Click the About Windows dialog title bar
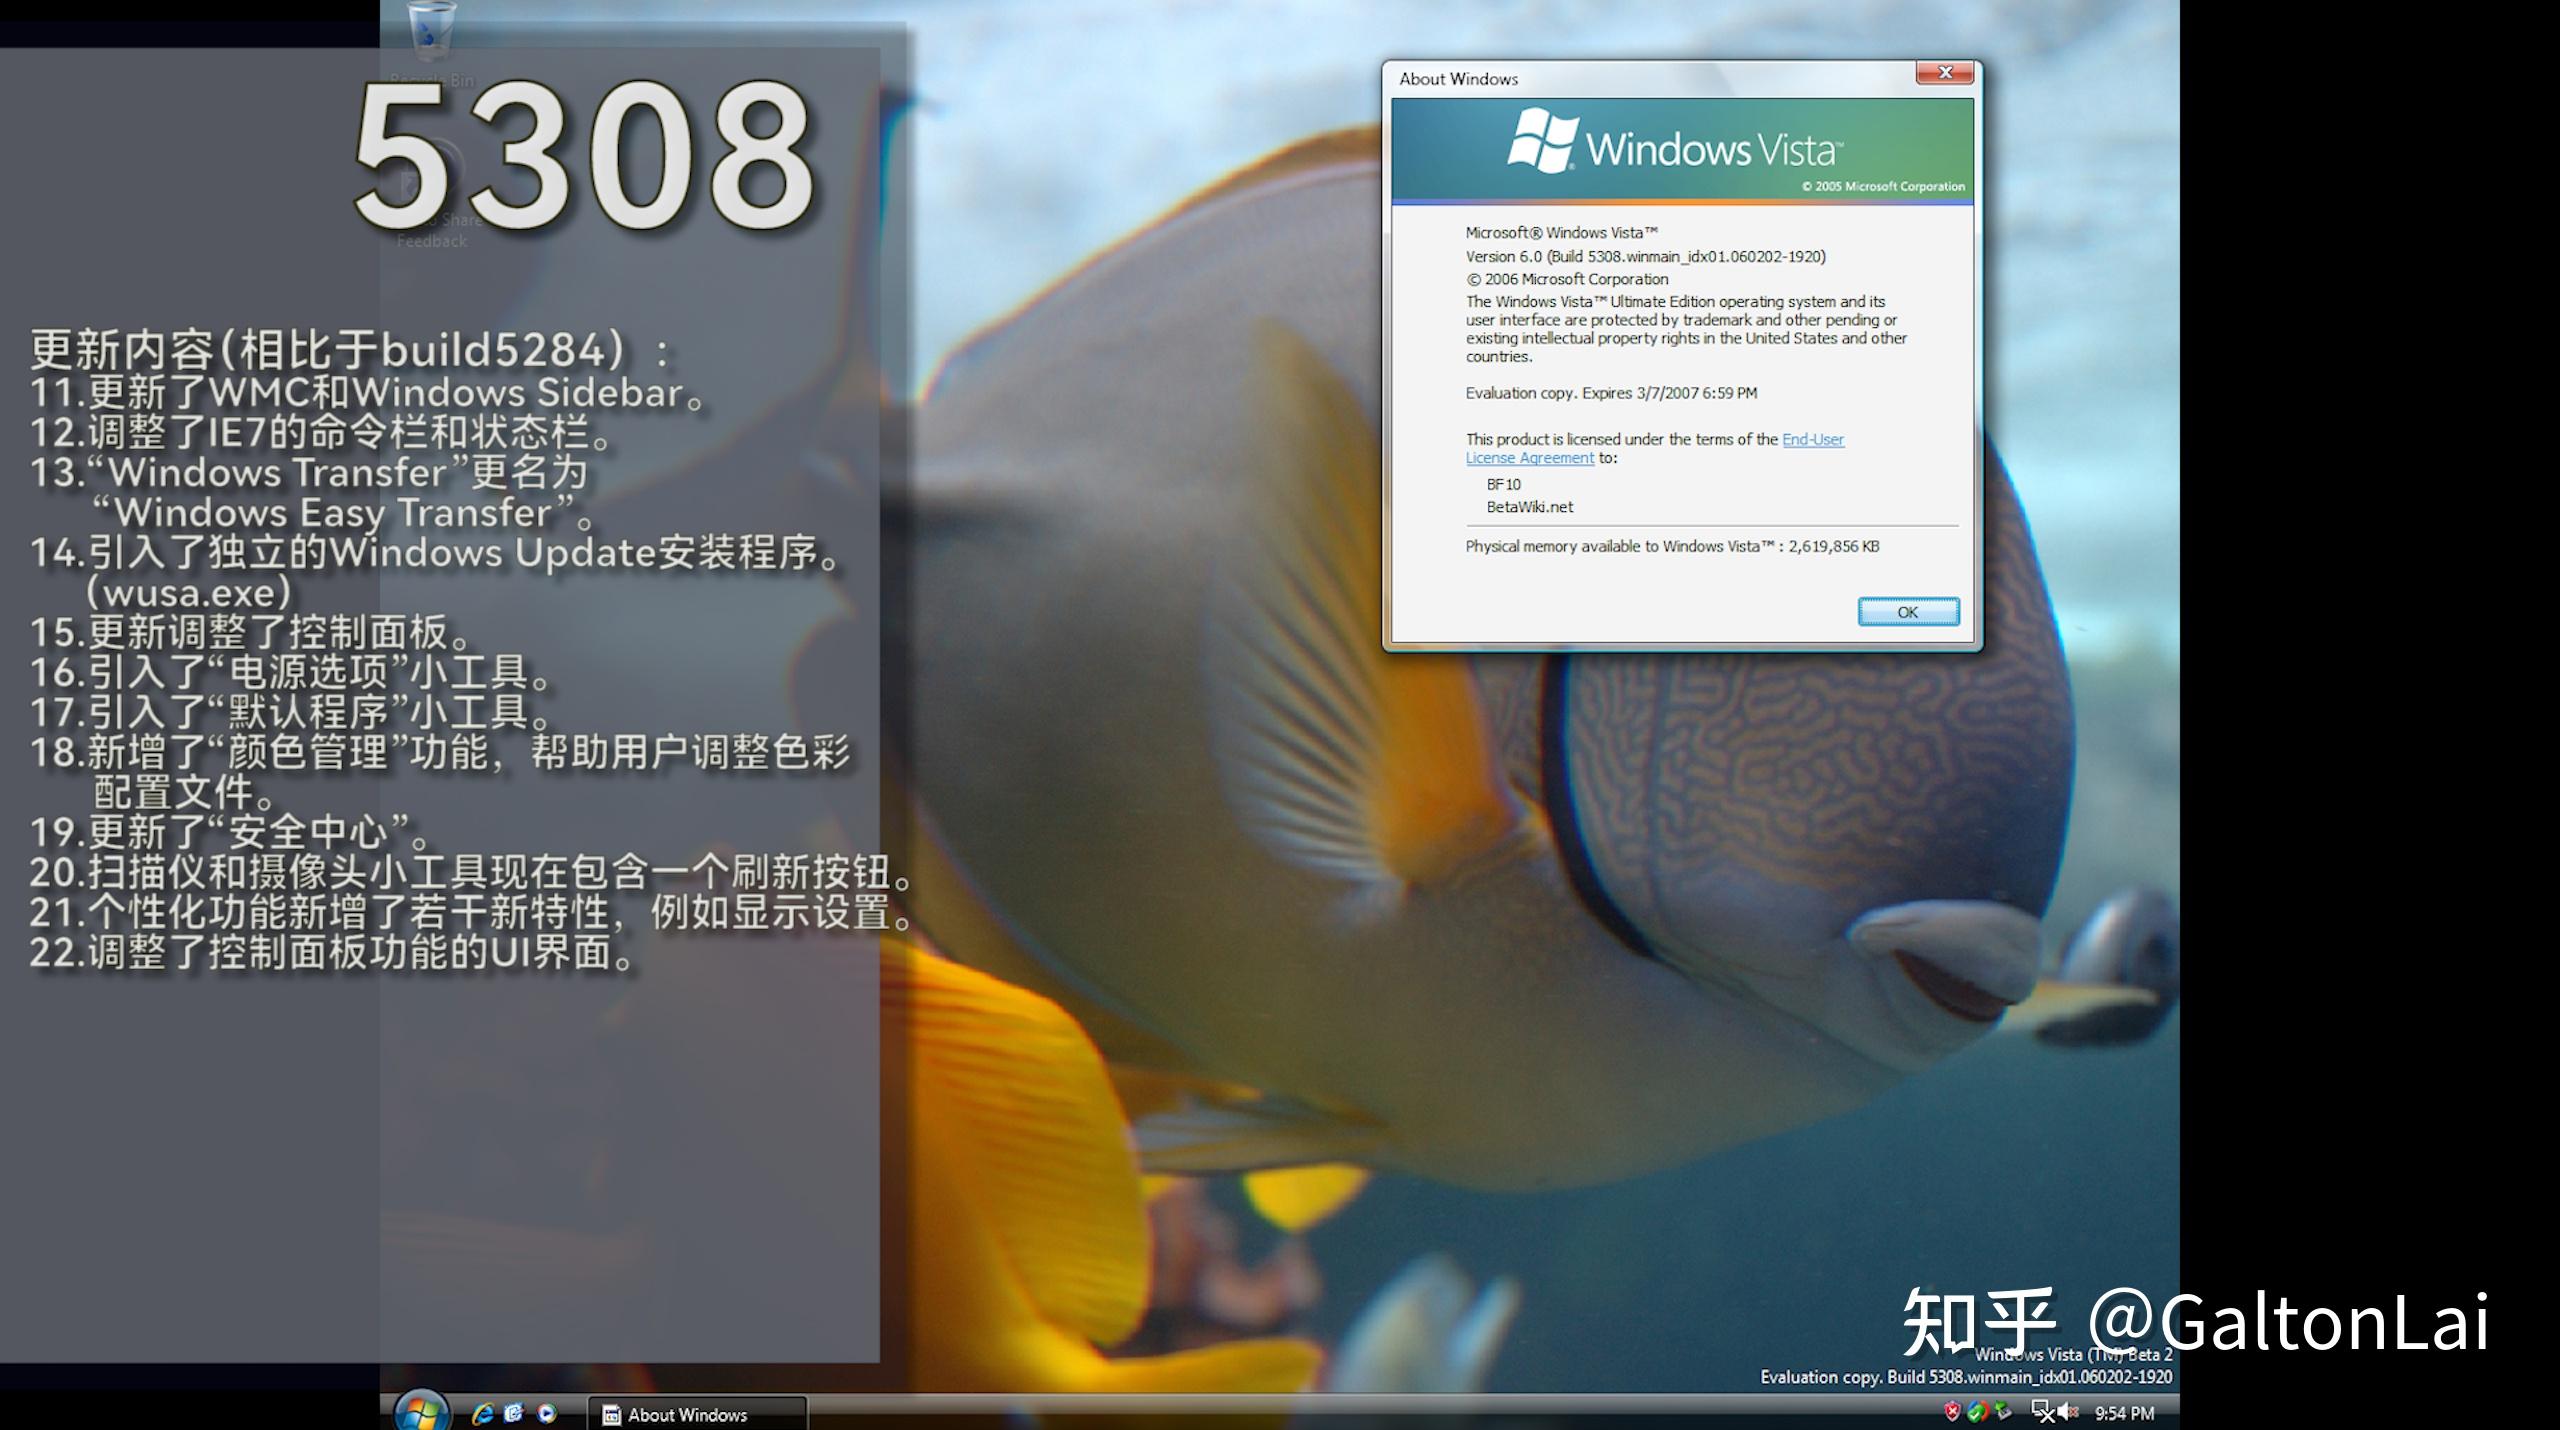 pos(1650,78)
